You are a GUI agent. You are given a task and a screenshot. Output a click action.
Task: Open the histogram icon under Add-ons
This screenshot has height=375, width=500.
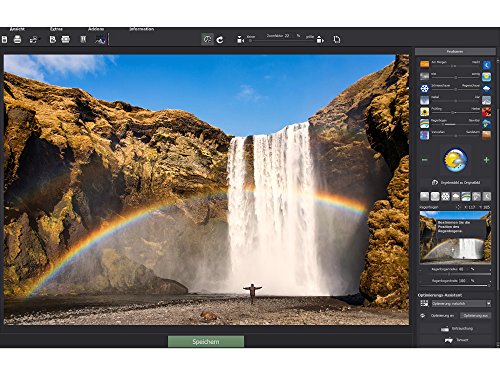(x=100, y=40)
